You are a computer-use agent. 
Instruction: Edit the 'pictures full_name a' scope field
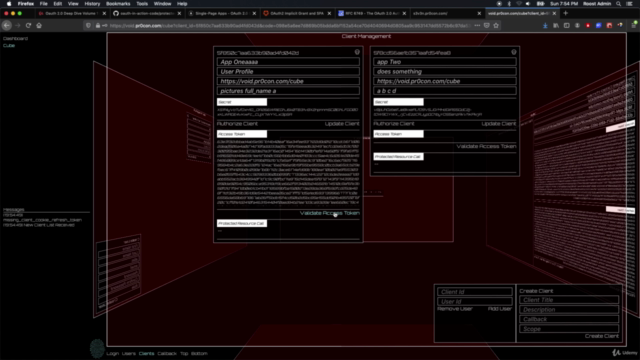point(288,91)
